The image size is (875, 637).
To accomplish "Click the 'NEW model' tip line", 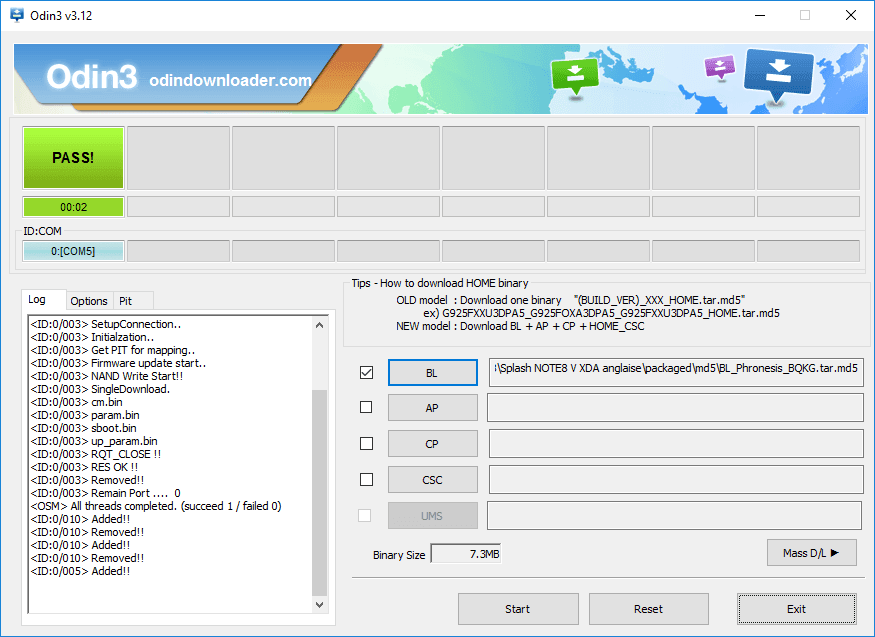I will click(520, 326).
